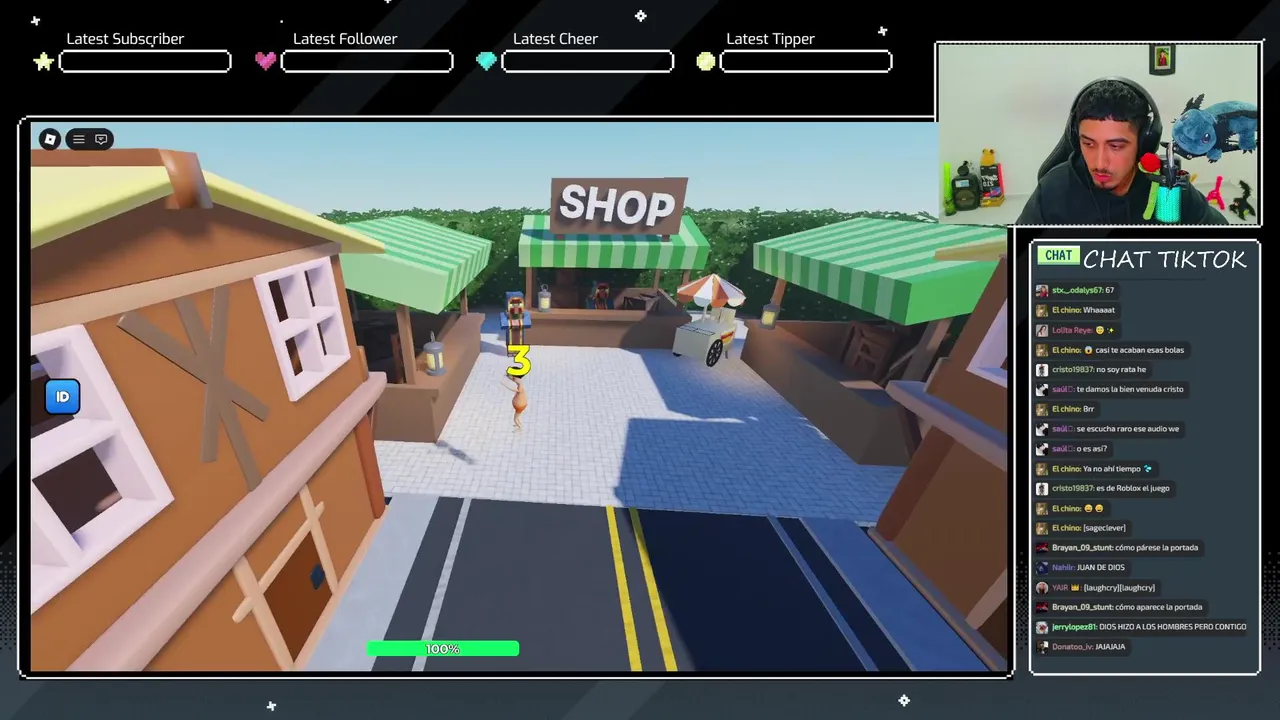1280x720 pixels.
Task: Click the empty Latest Tipper field
Action: (x=806, y=62)
